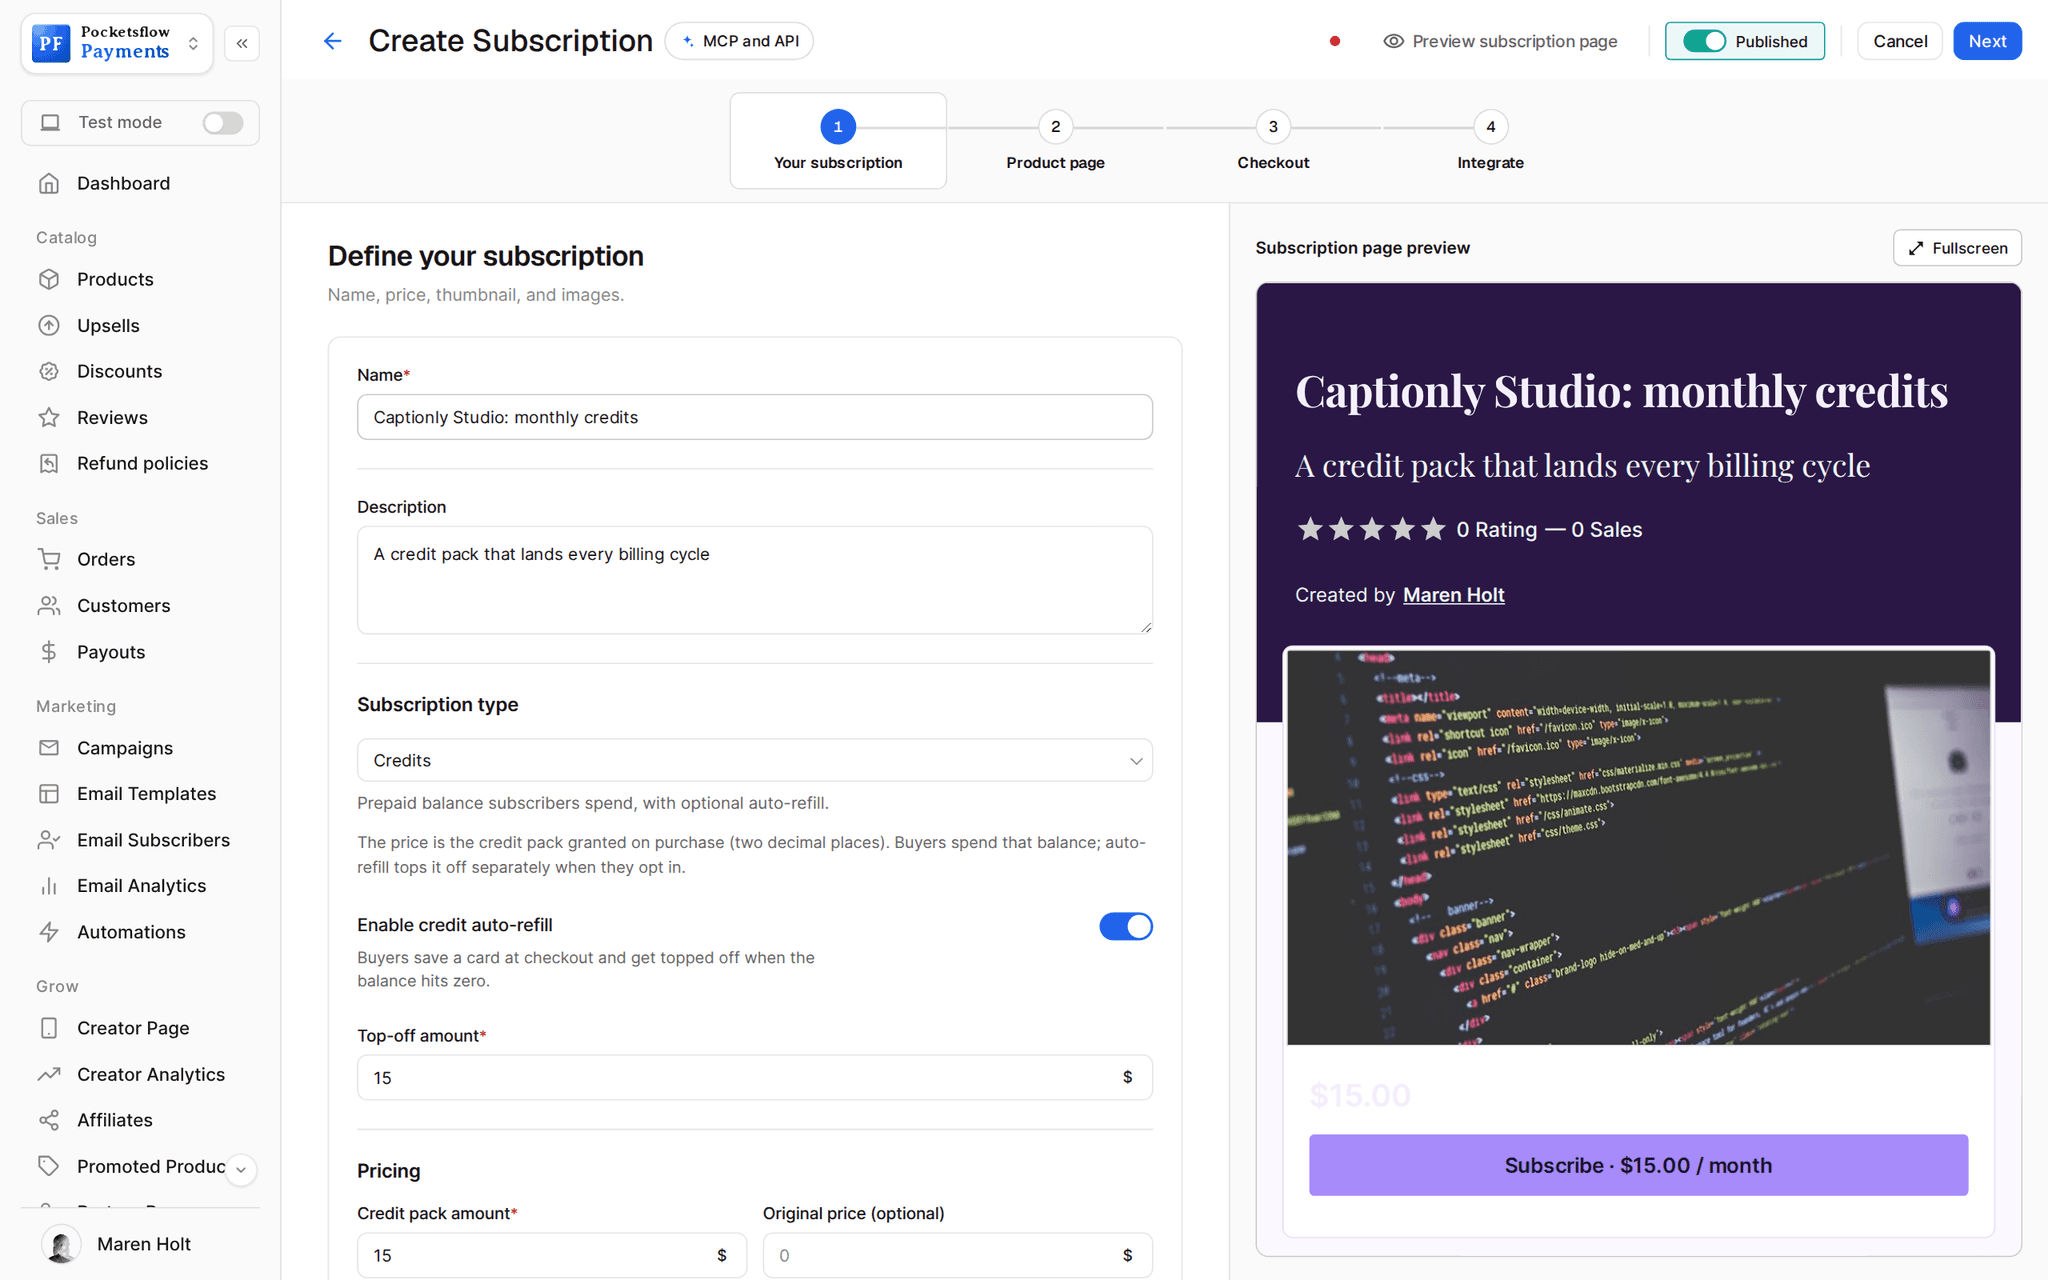Image resolution: width=2048 pixels, height=1280 pixels.
Task: Click the Payouts dollar icon
Action: [x=49, y=652]
